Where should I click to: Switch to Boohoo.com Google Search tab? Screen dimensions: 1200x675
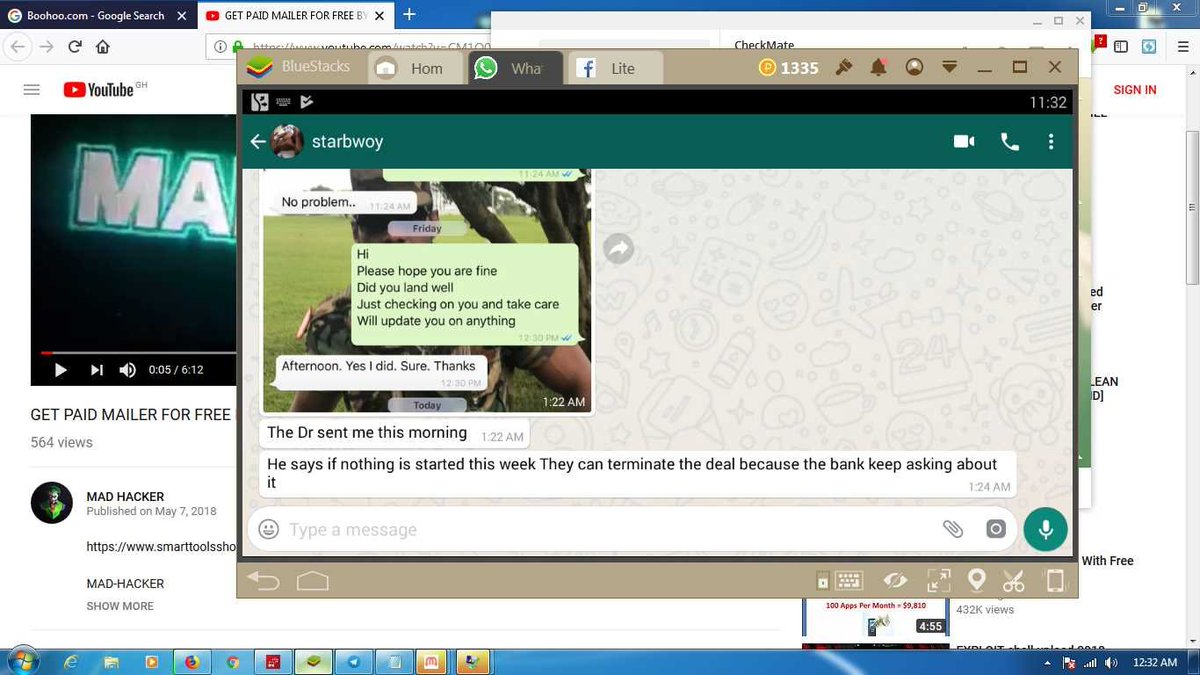pos(97,15)
